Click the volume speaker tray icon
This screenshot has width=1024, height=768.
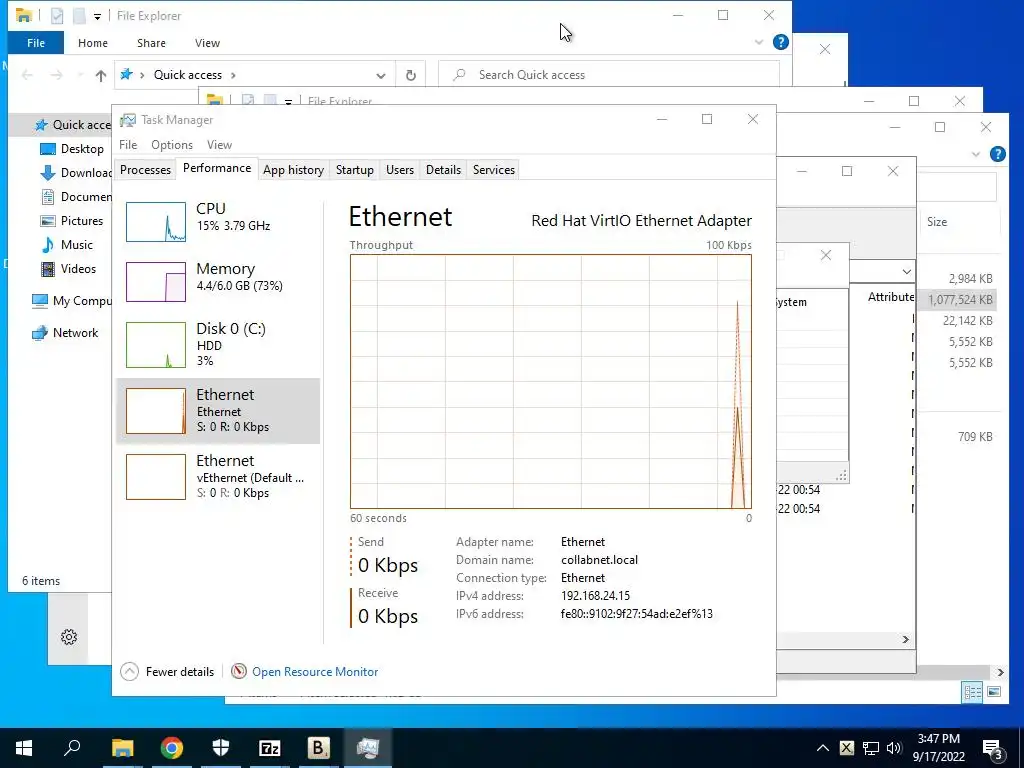pos(894,748)
